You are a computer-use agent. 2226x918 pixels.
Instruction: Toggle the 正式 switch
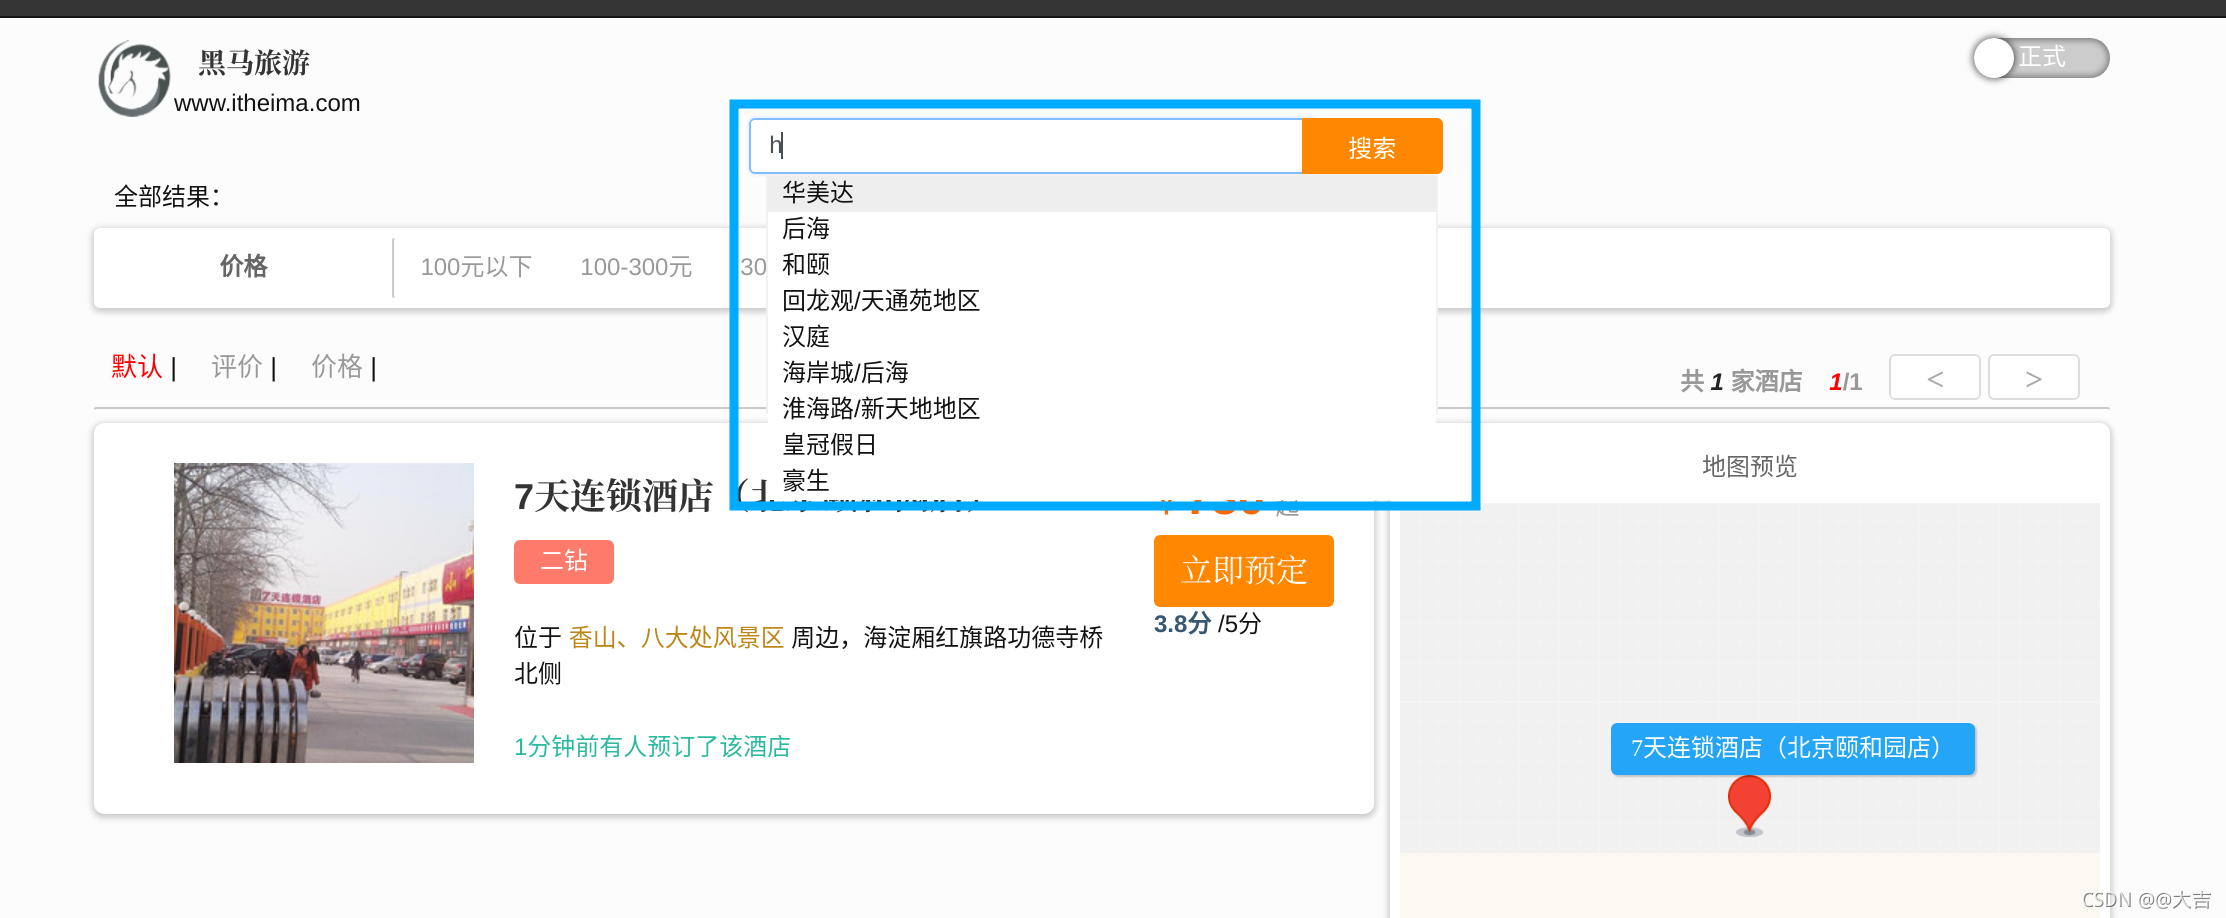coord(2040,58)
